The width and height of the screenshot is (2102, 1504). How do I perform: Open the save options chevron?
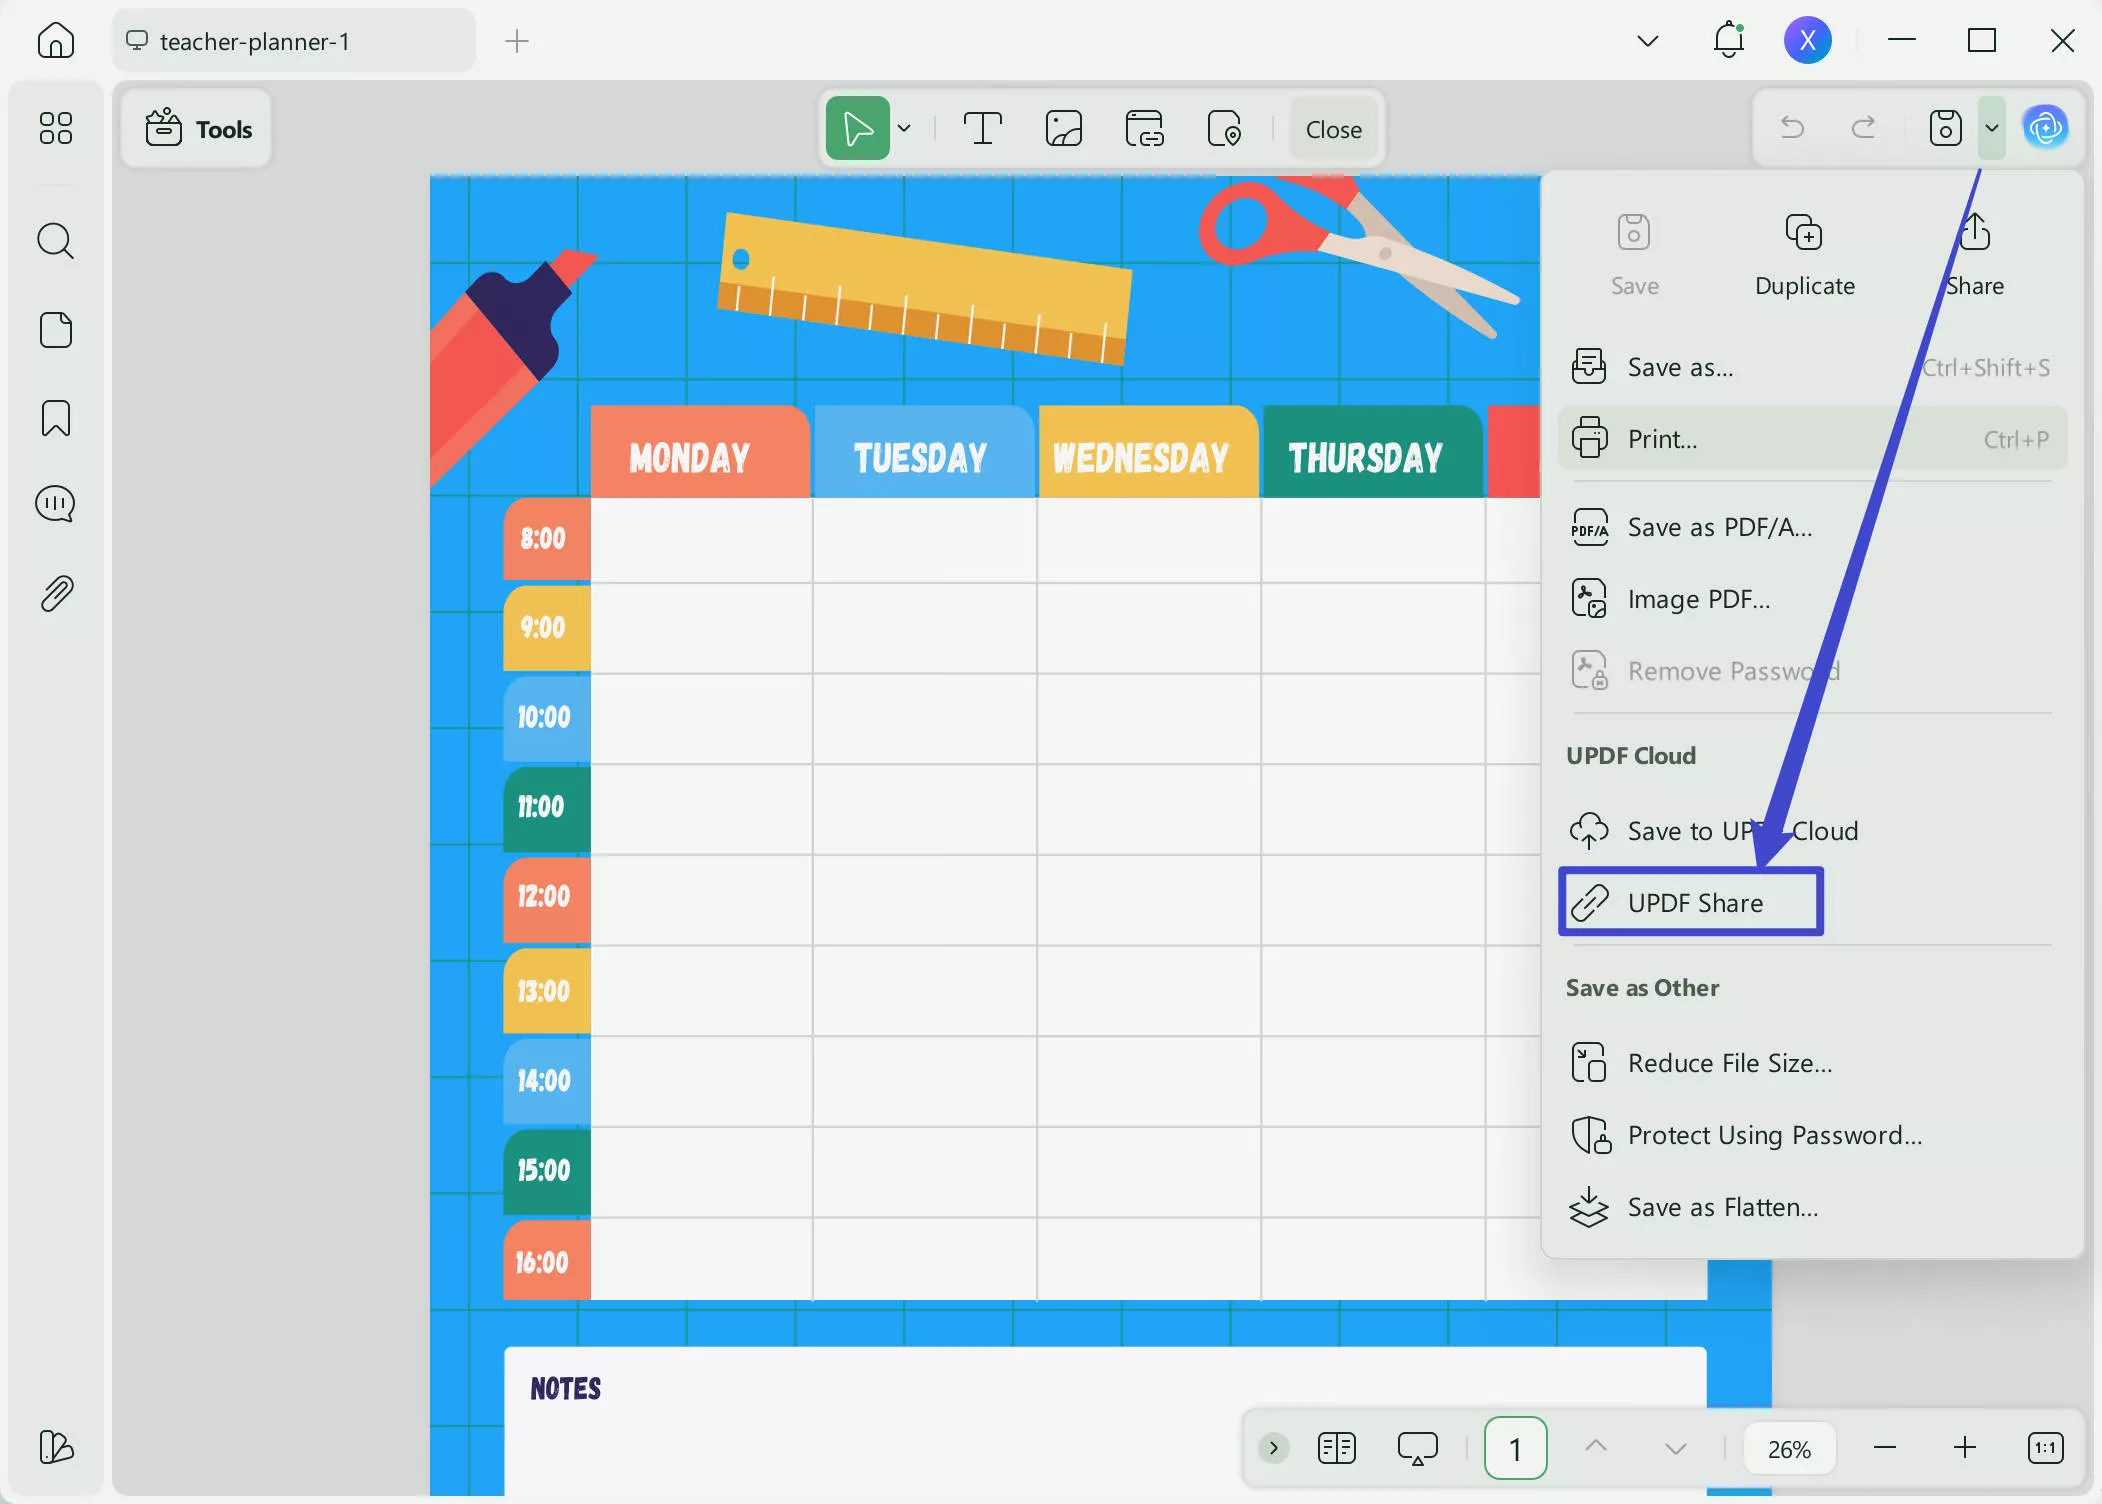[x=1991, y=128]
